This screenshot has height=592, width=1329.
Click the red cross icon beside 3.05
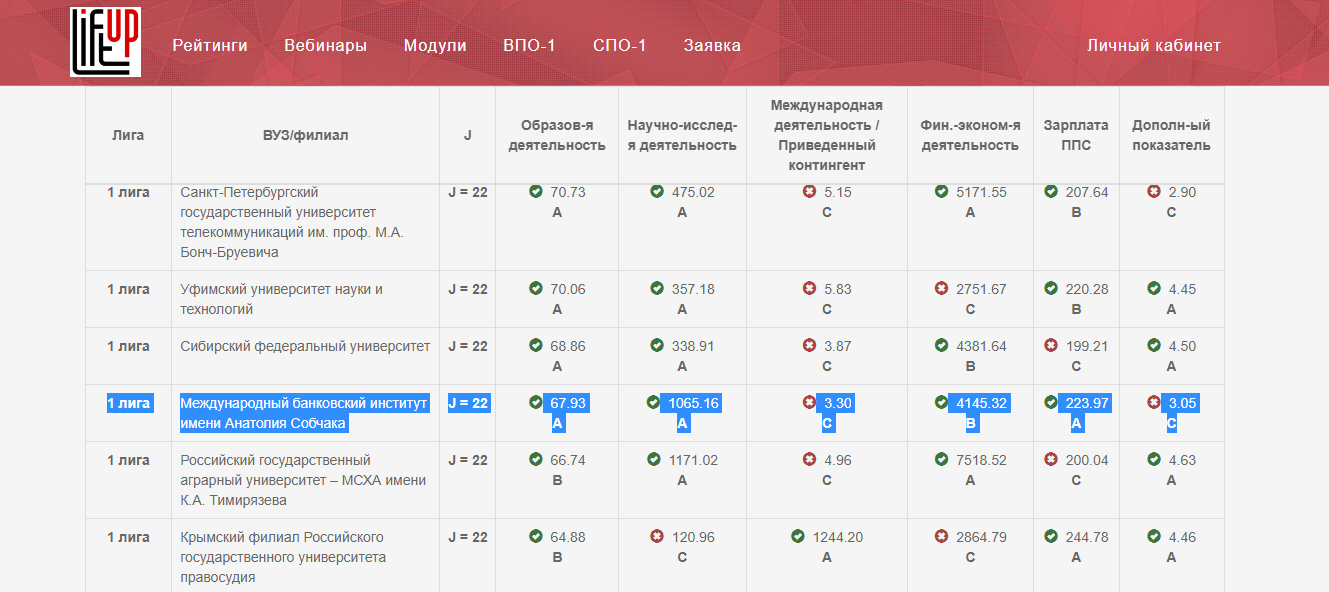pyautogui.click(x=1154, y=403)
